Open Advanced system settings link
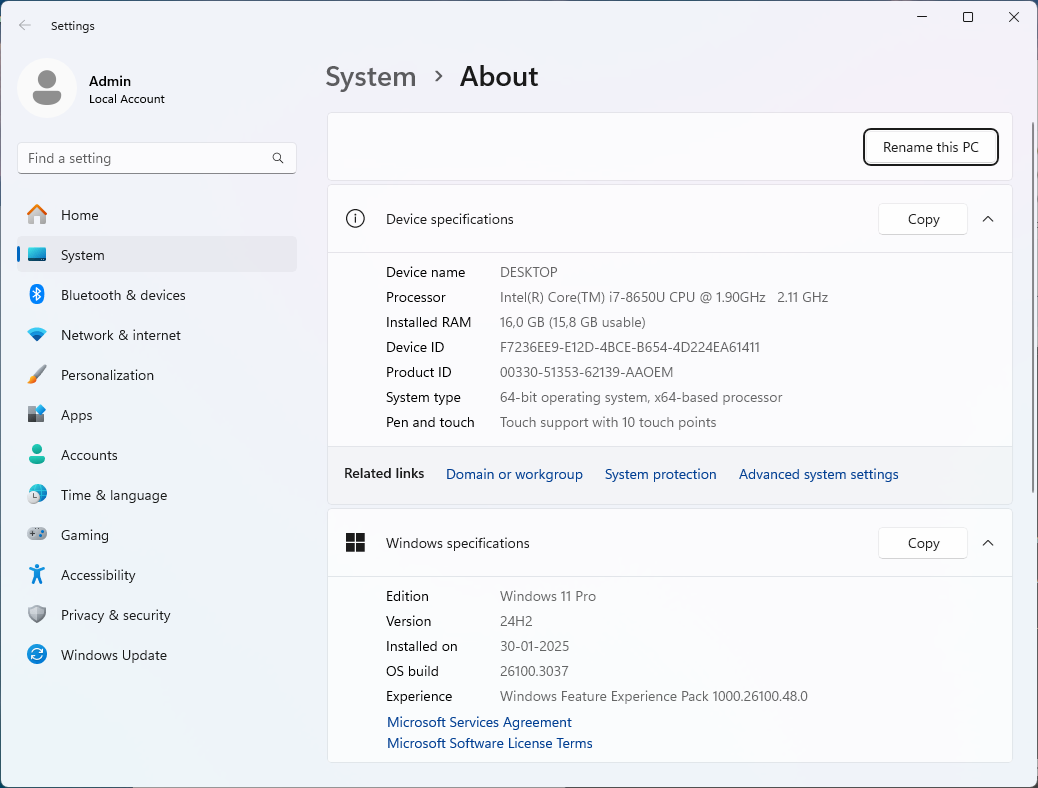 pos(818,474)
